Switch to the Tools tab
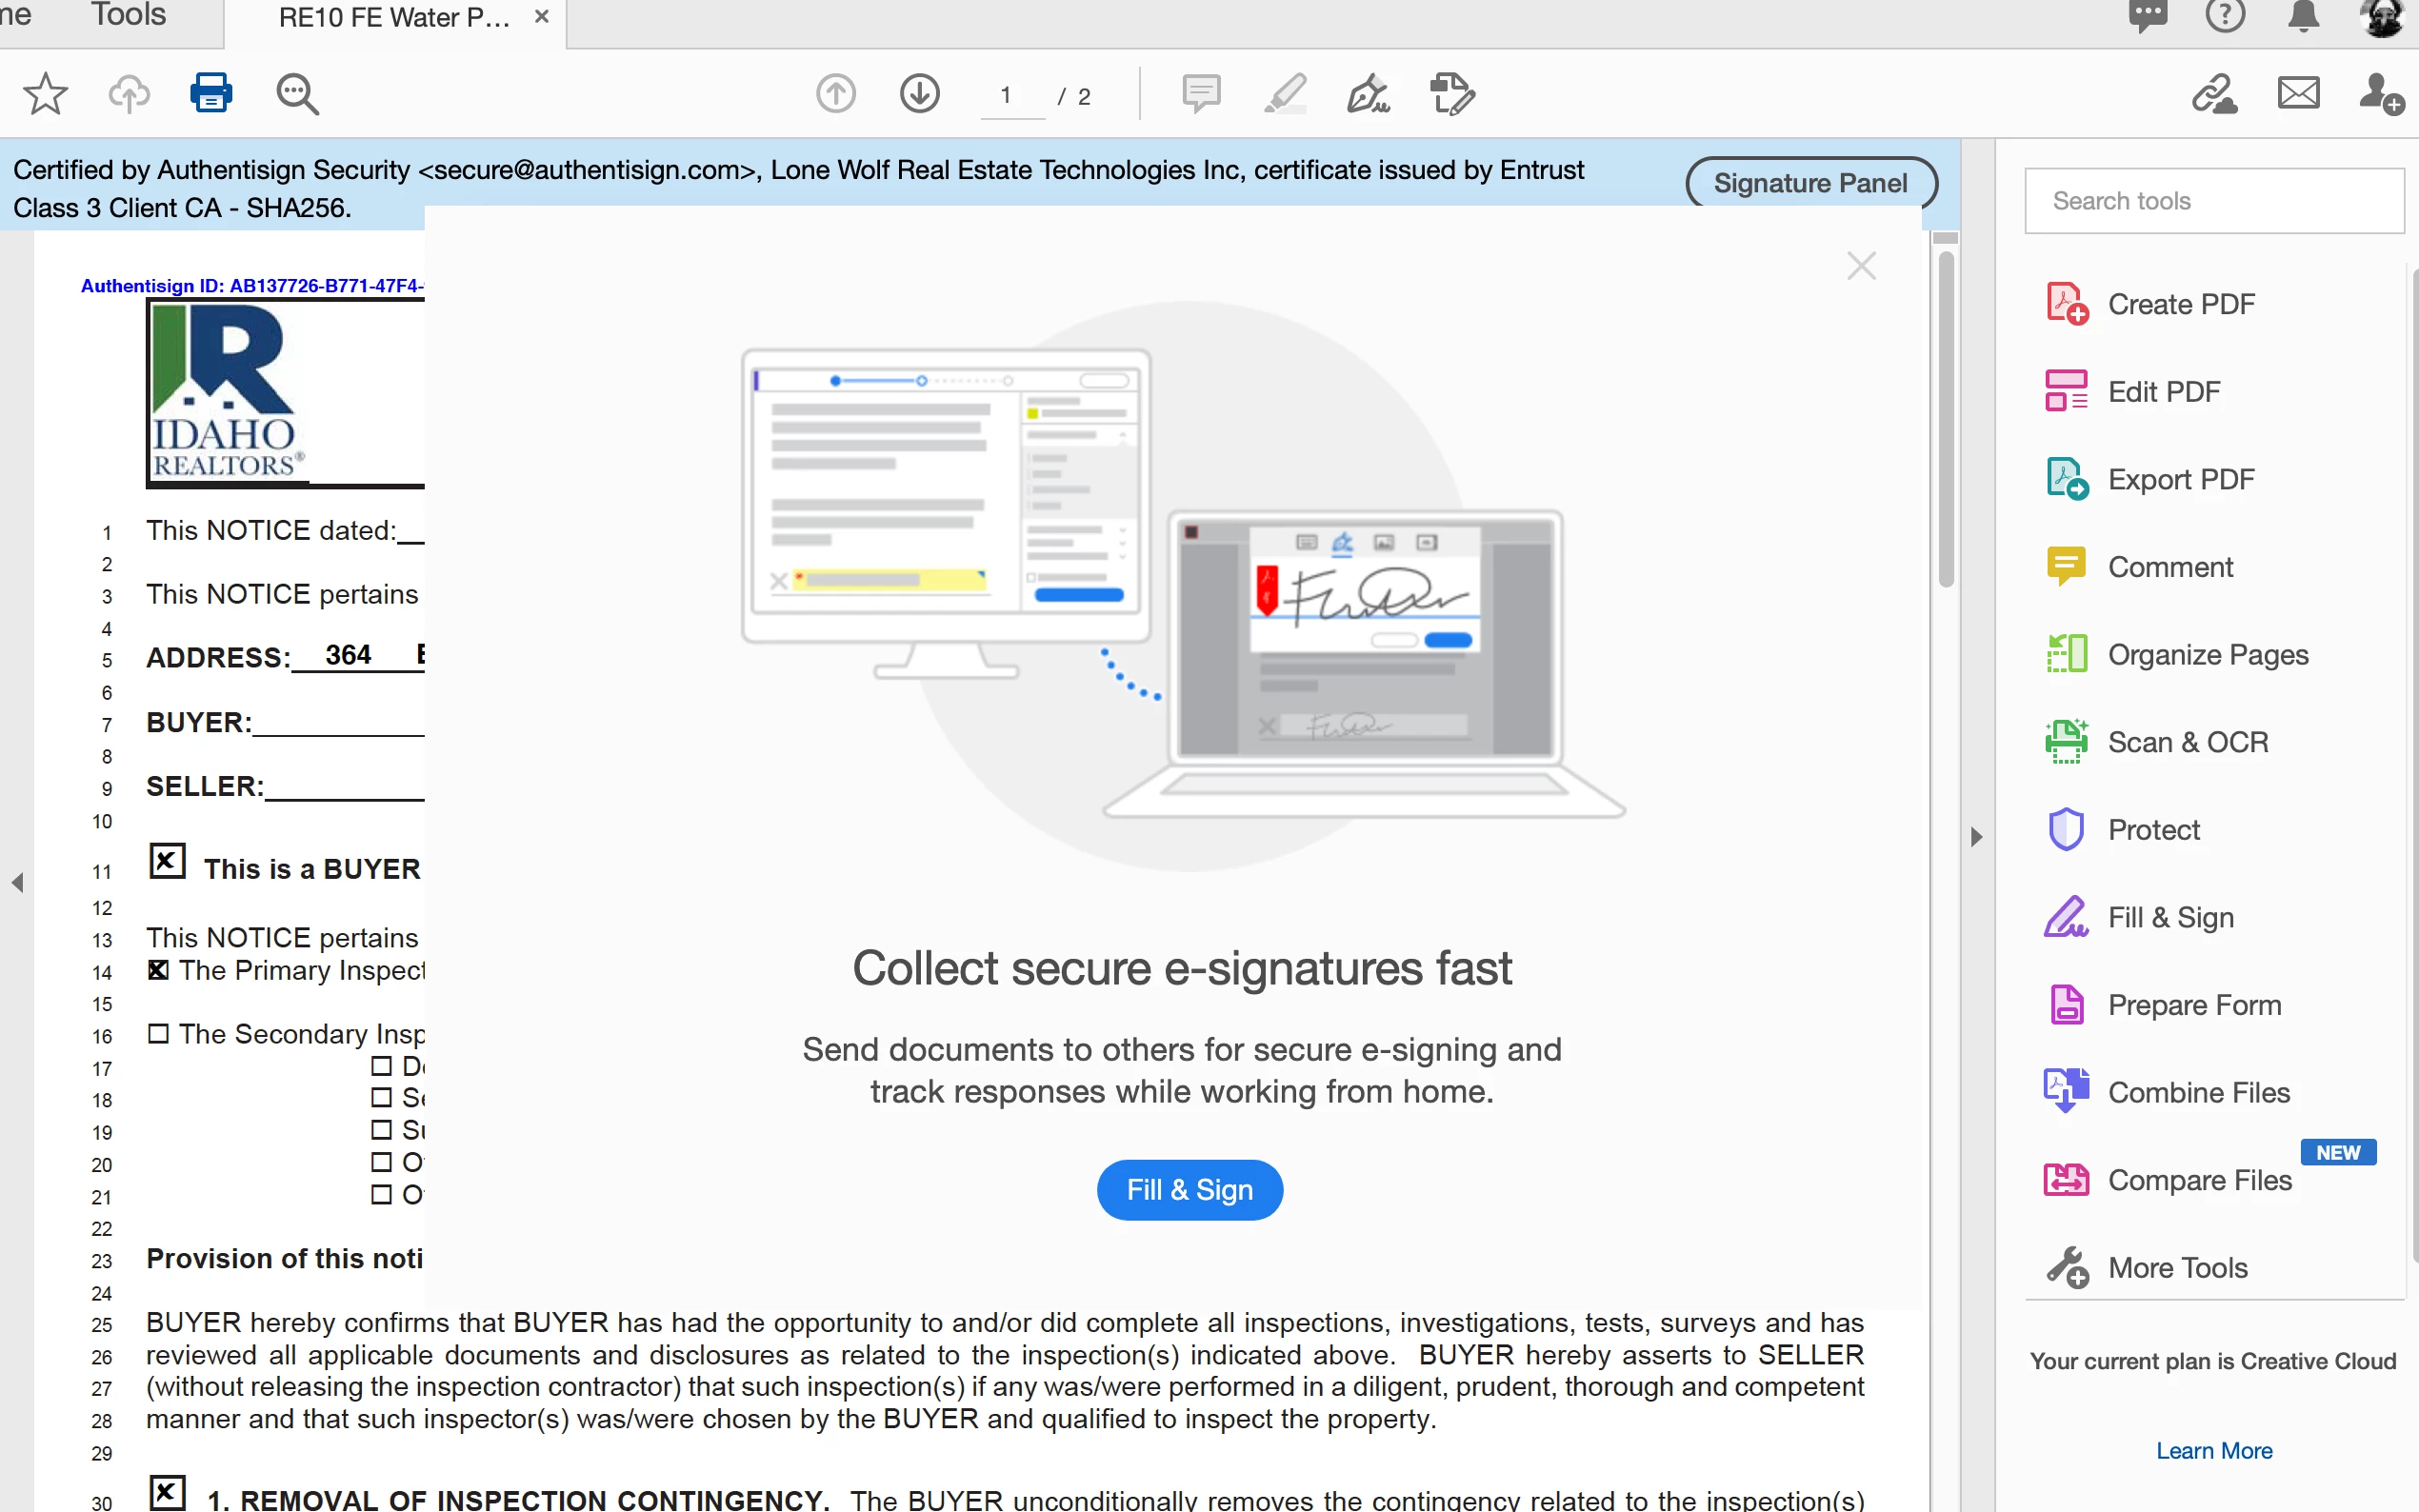 [x=128, y=16]
